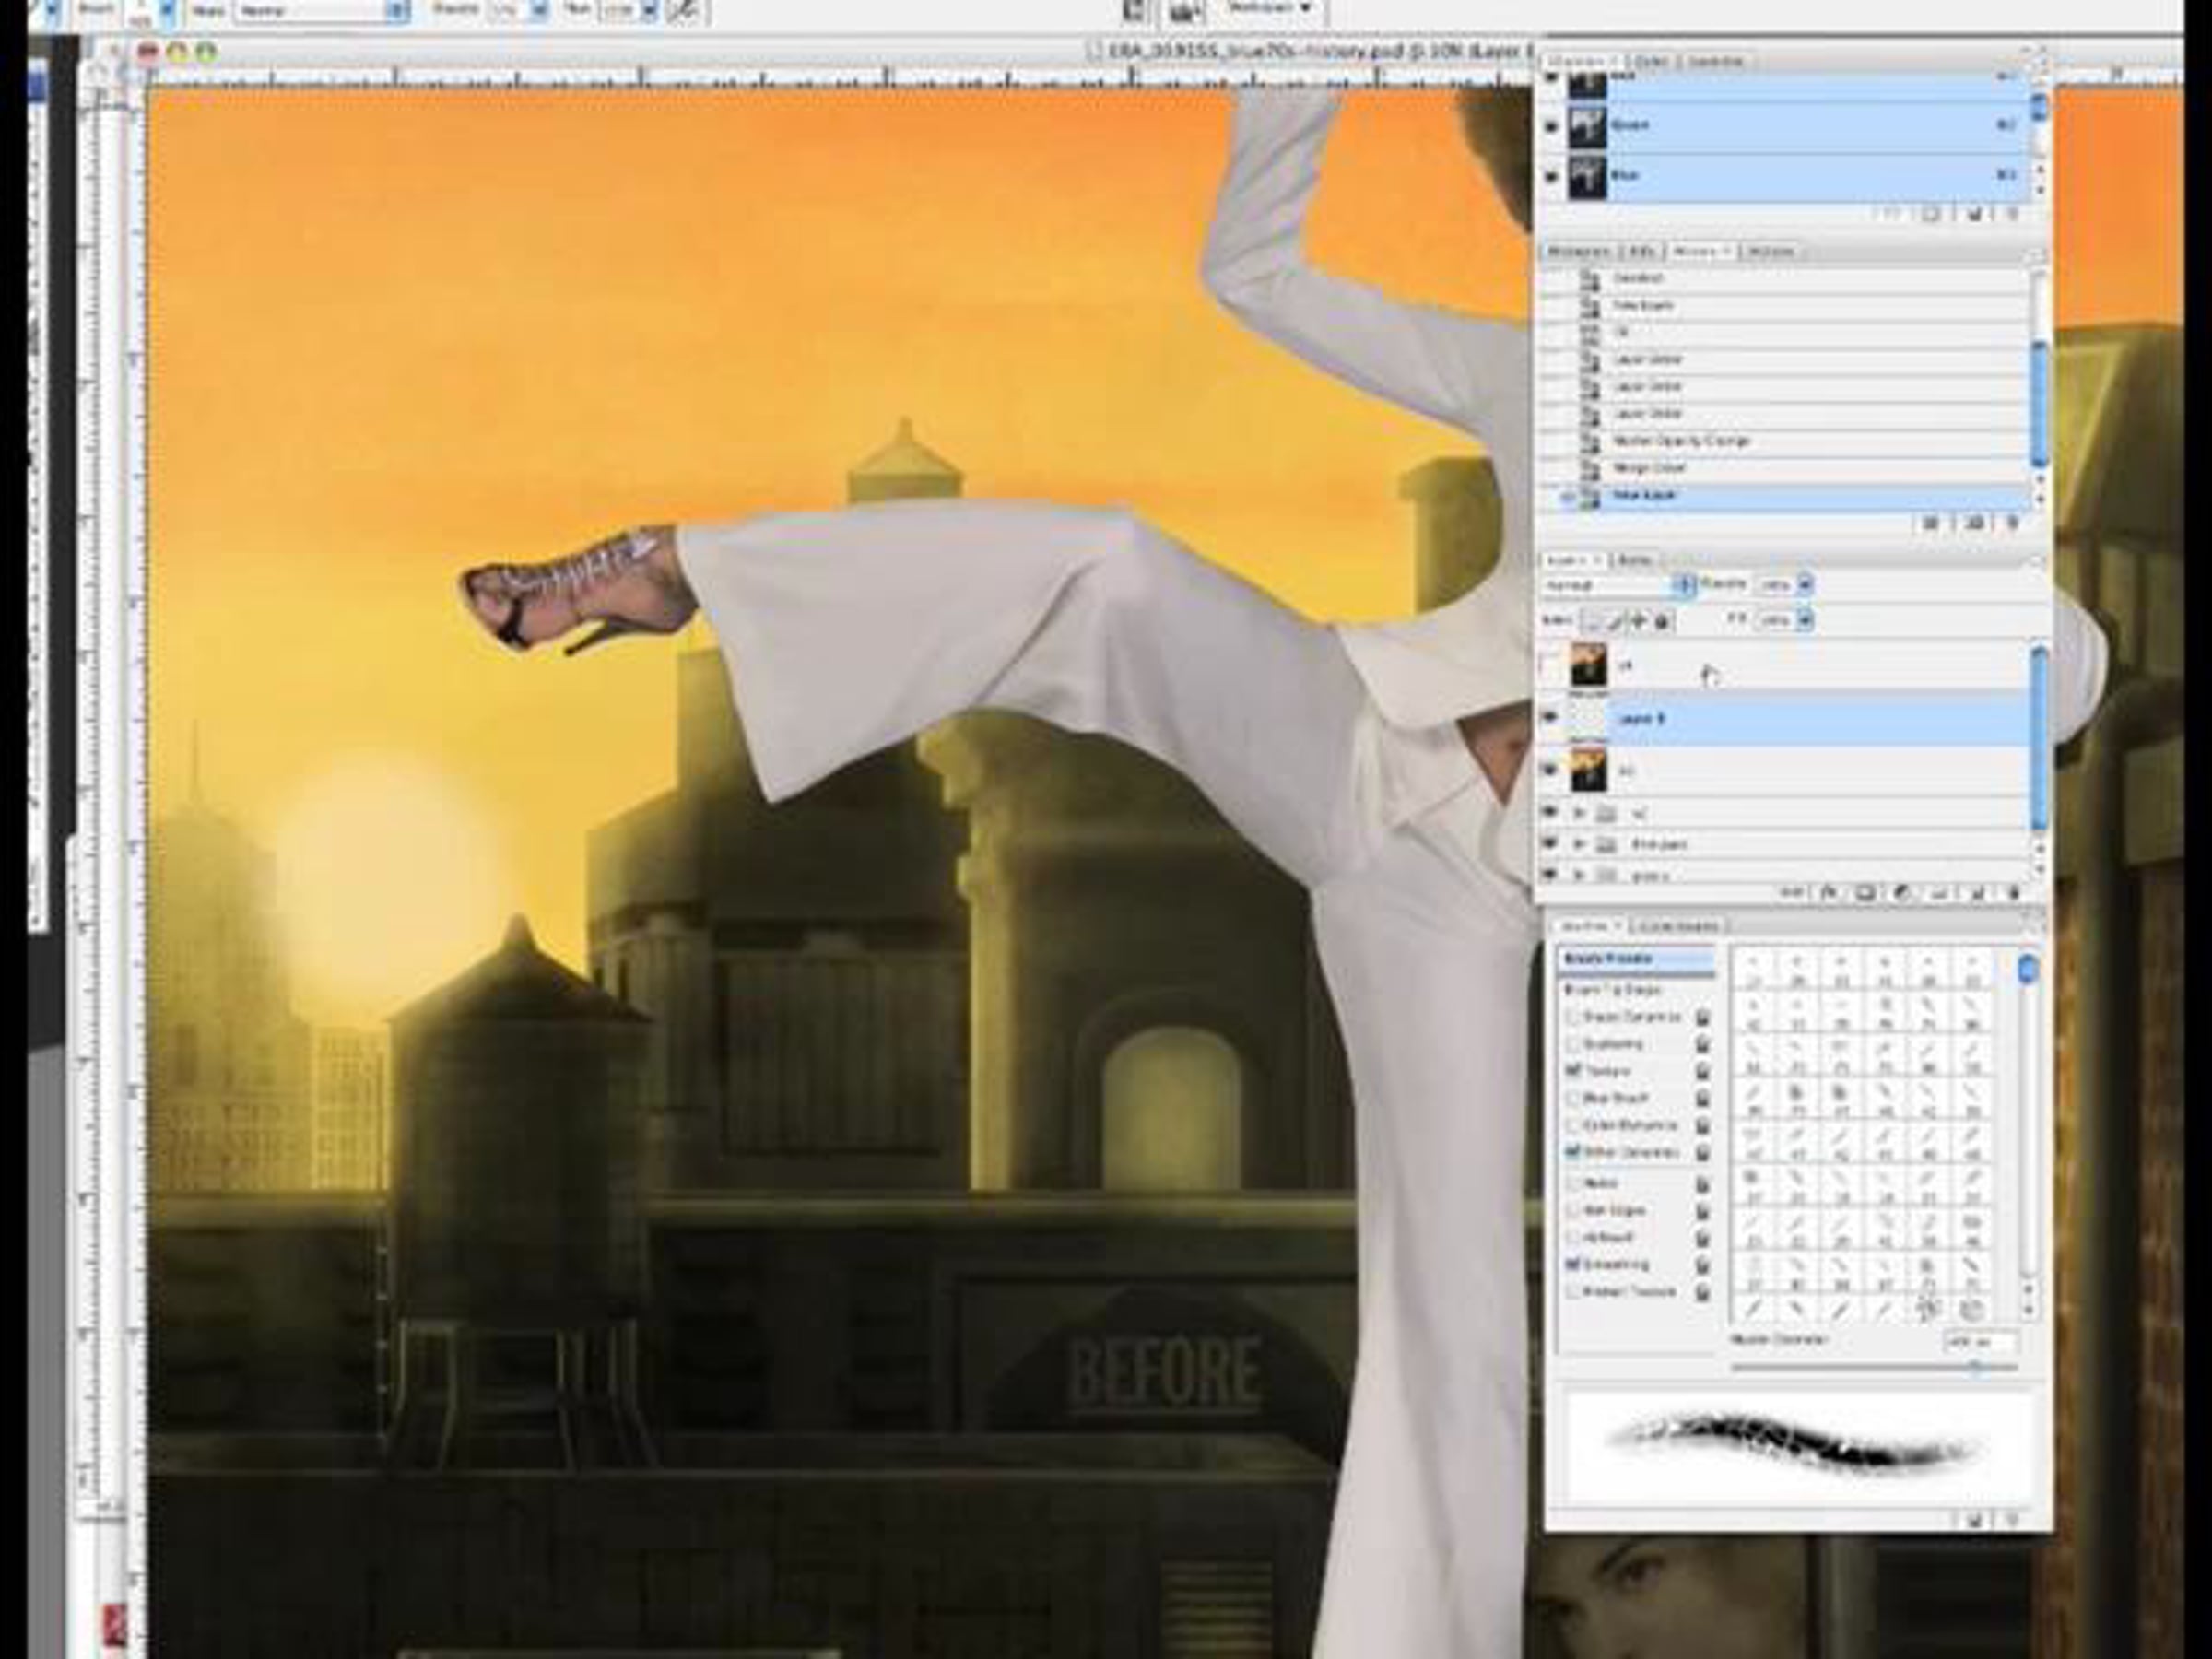The image size is (2212, 1659).
Task: Open the layer Opacity slider dropdown
Action: (x=1805, y=585)
